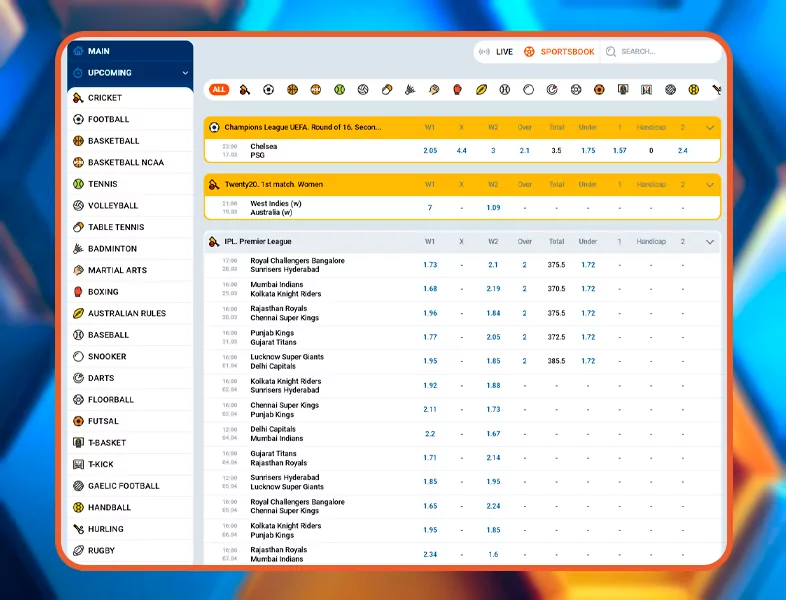786x600 pixels.
Task: Collapse the Twenty20 Women match section
Action: point(710,184)
